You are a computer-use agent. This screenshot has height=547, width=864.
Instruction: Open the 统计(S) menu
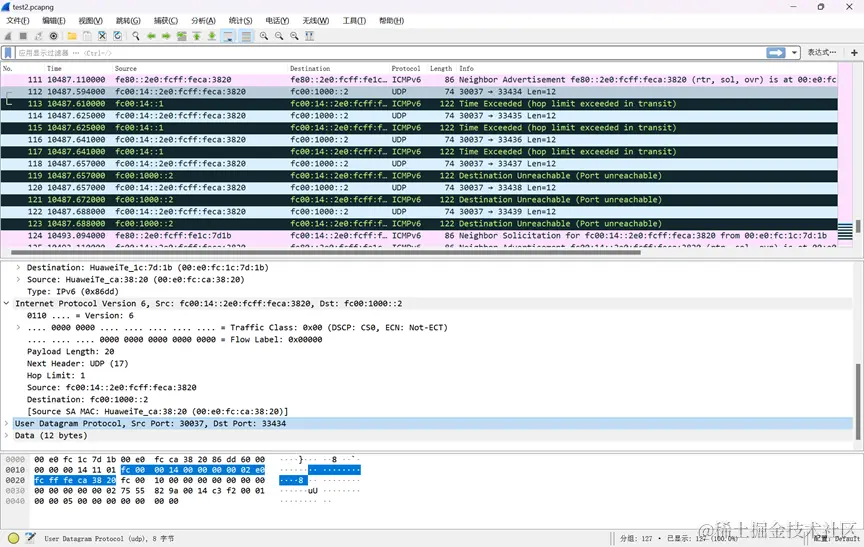pos(240,20)
